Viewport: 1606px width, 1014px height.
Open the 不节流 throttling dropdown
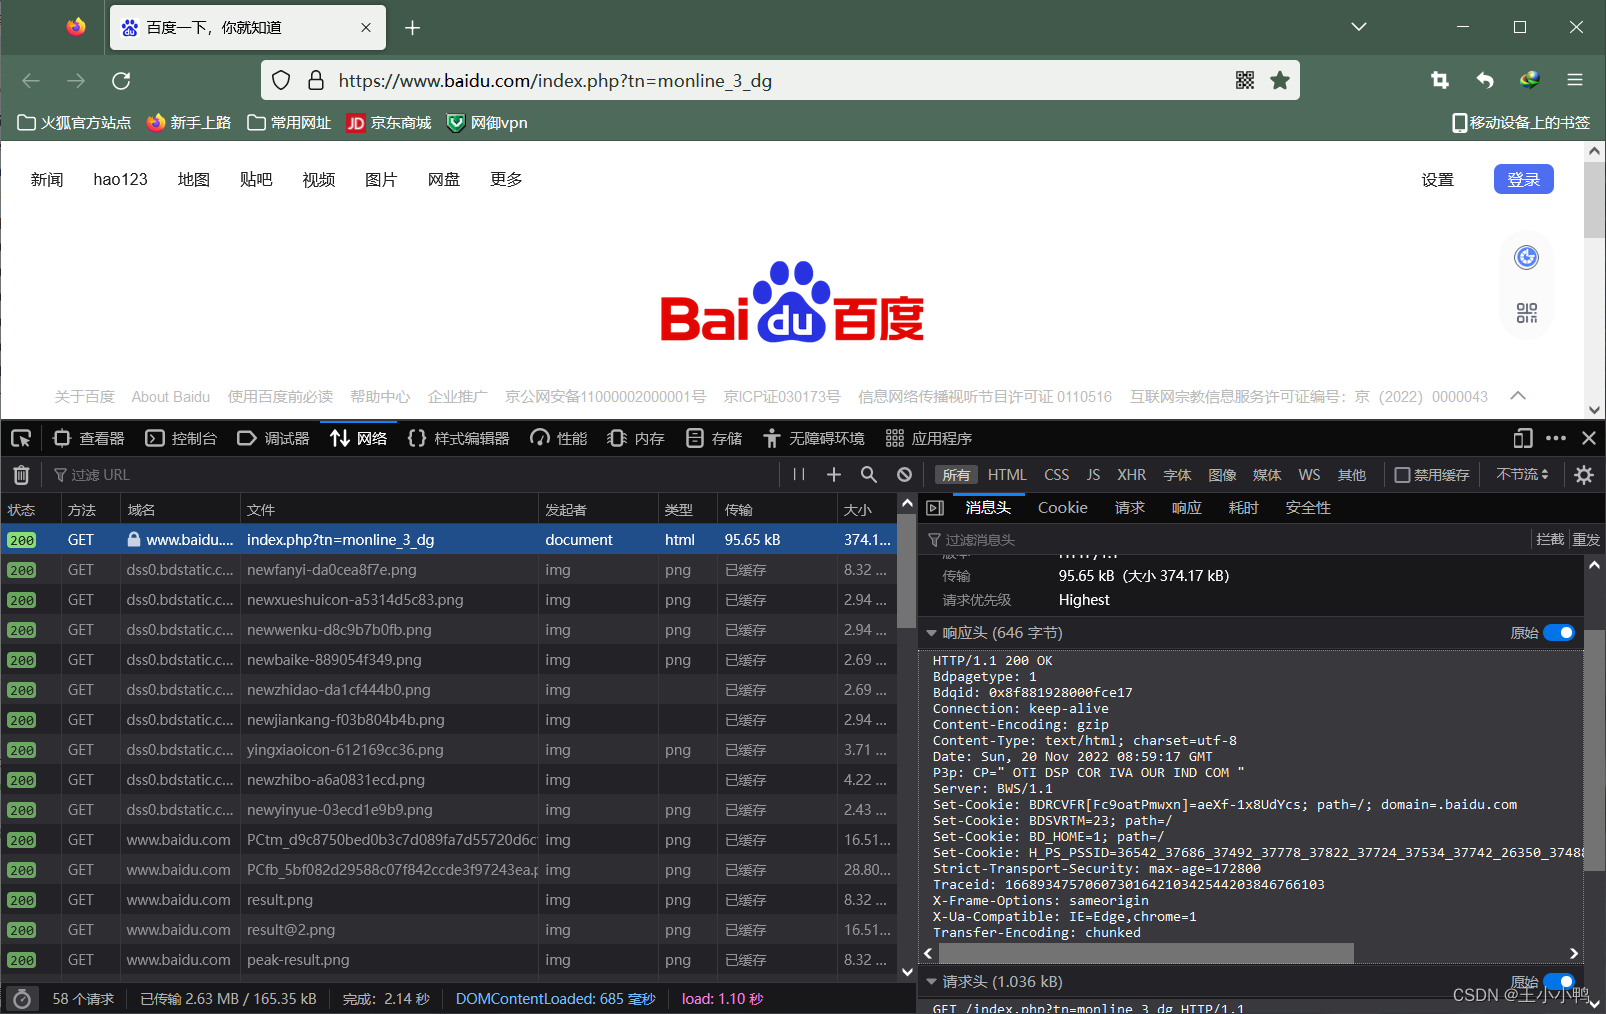pos(1522,474)
